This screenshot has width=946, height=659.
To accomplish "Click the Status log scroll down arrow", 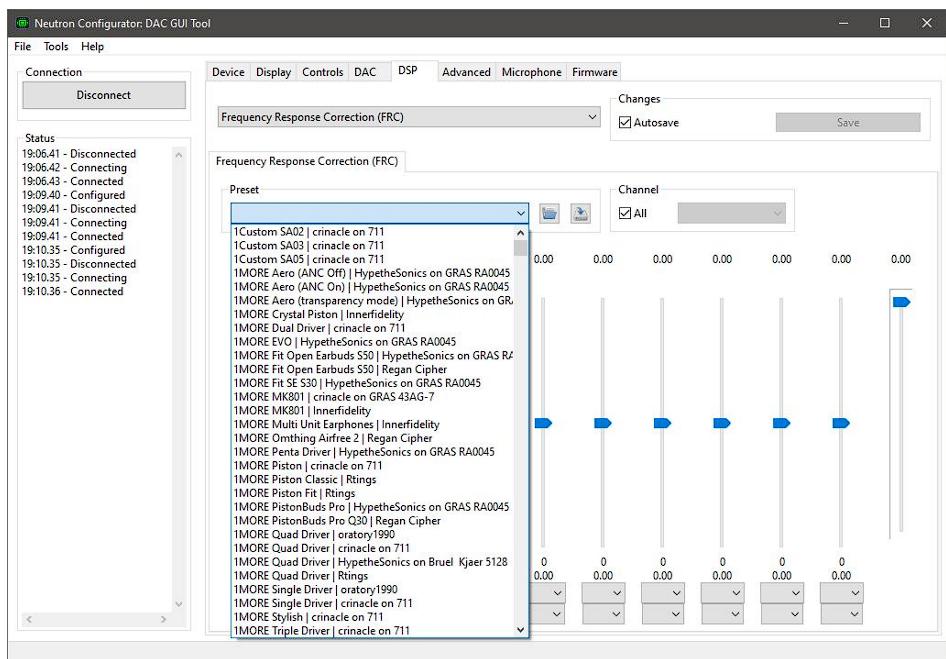I will pos(179,604).
